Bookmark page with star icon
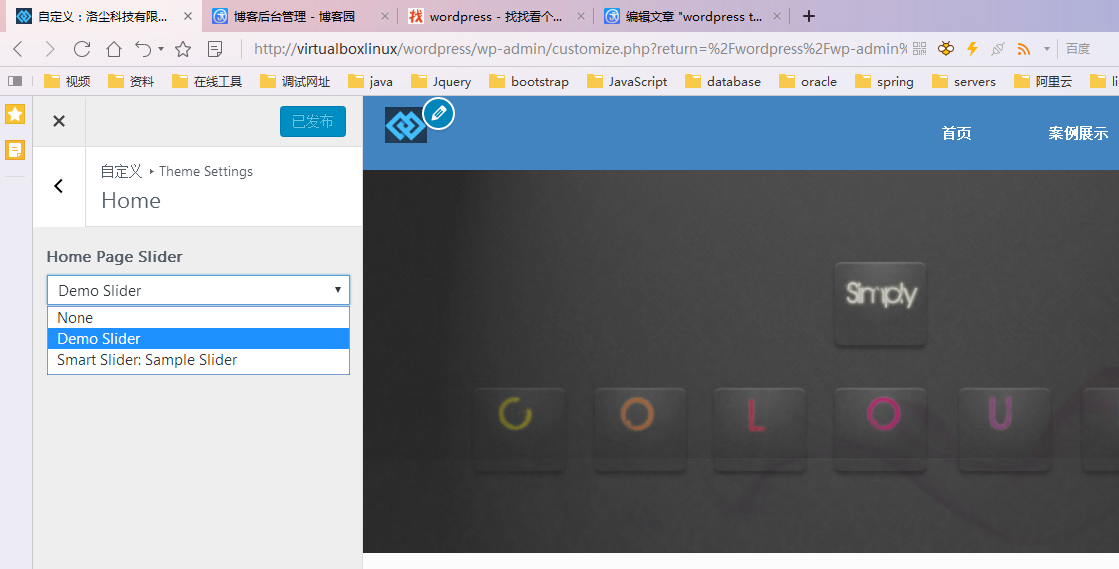Viewport: 1119px width, 569px height. (183, 49)
